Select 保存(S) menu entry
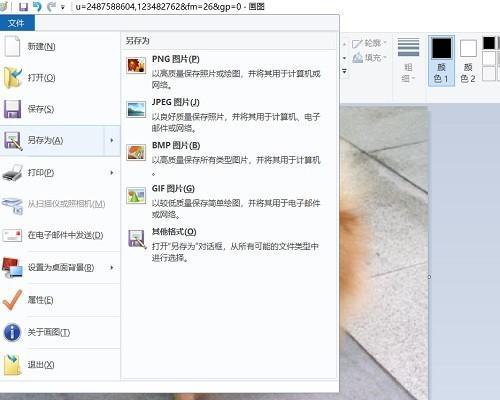 (x=60, y=109)
